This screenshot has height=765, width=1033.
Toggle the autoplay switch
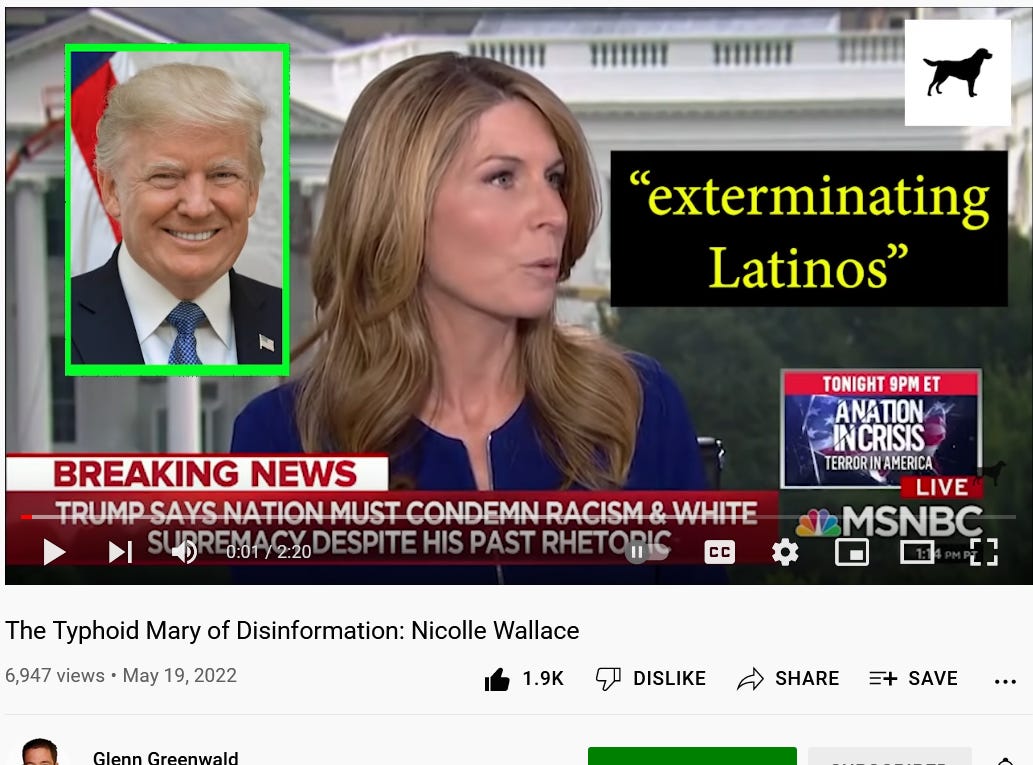646,552
